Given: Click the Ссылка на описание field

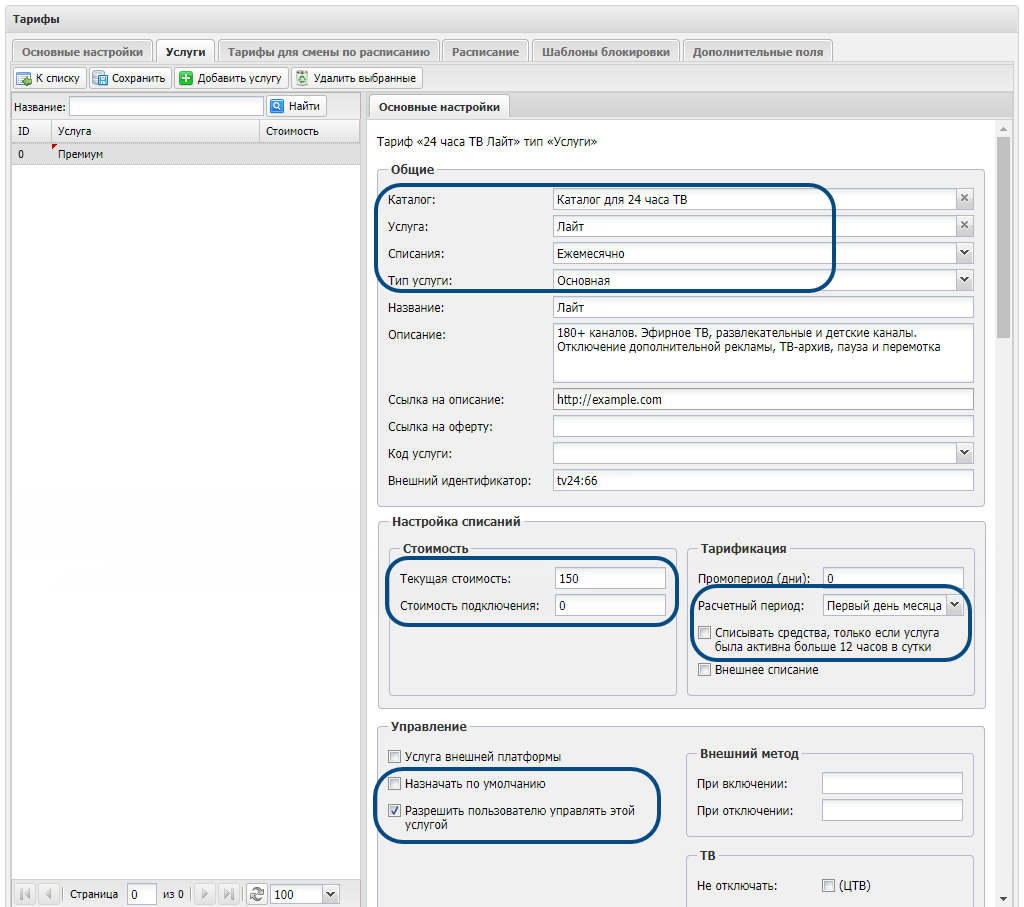Looking at the screenshot, I should (763, 400).
